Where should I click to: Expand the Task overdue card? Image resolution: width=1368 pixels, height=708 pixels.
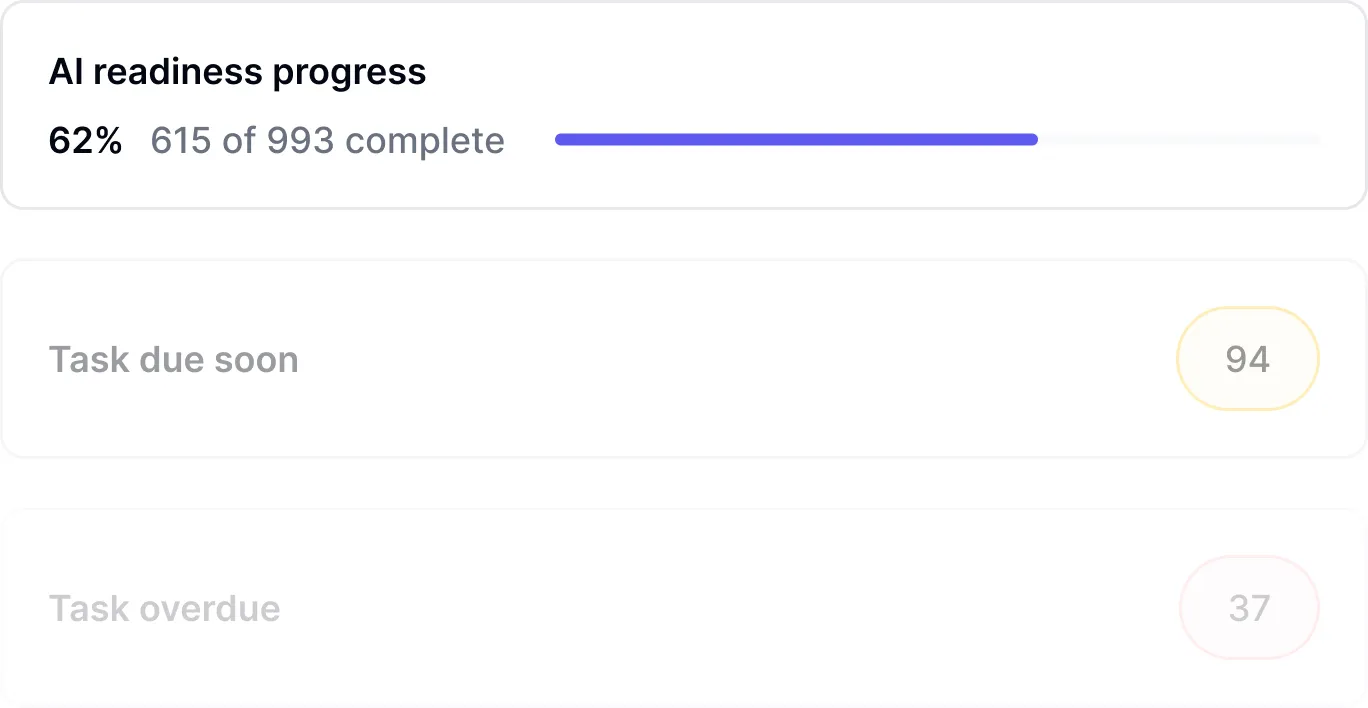684,608
